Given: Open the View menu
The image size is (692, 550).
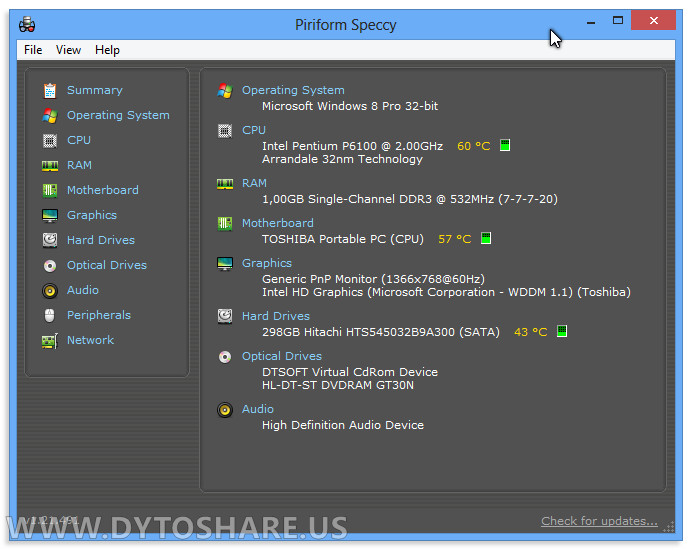Looking at the screenshot, I should coord(68,50).
